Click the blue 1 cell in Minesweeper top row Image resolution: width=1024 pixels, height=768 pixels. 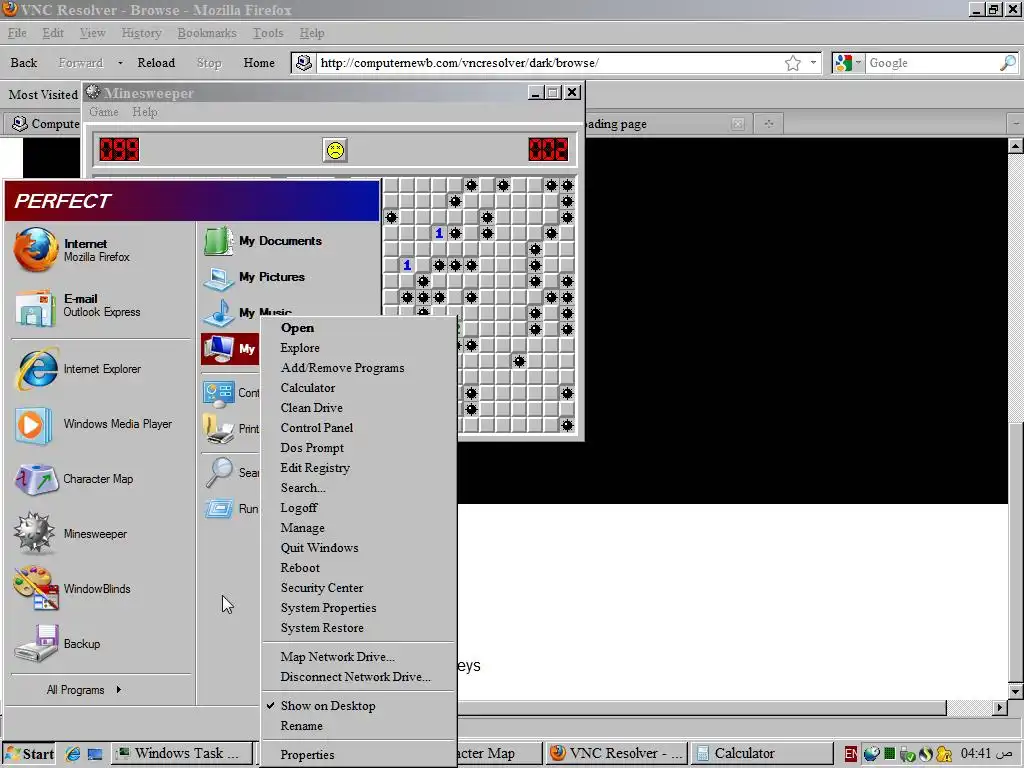click(x=439, y=233)
